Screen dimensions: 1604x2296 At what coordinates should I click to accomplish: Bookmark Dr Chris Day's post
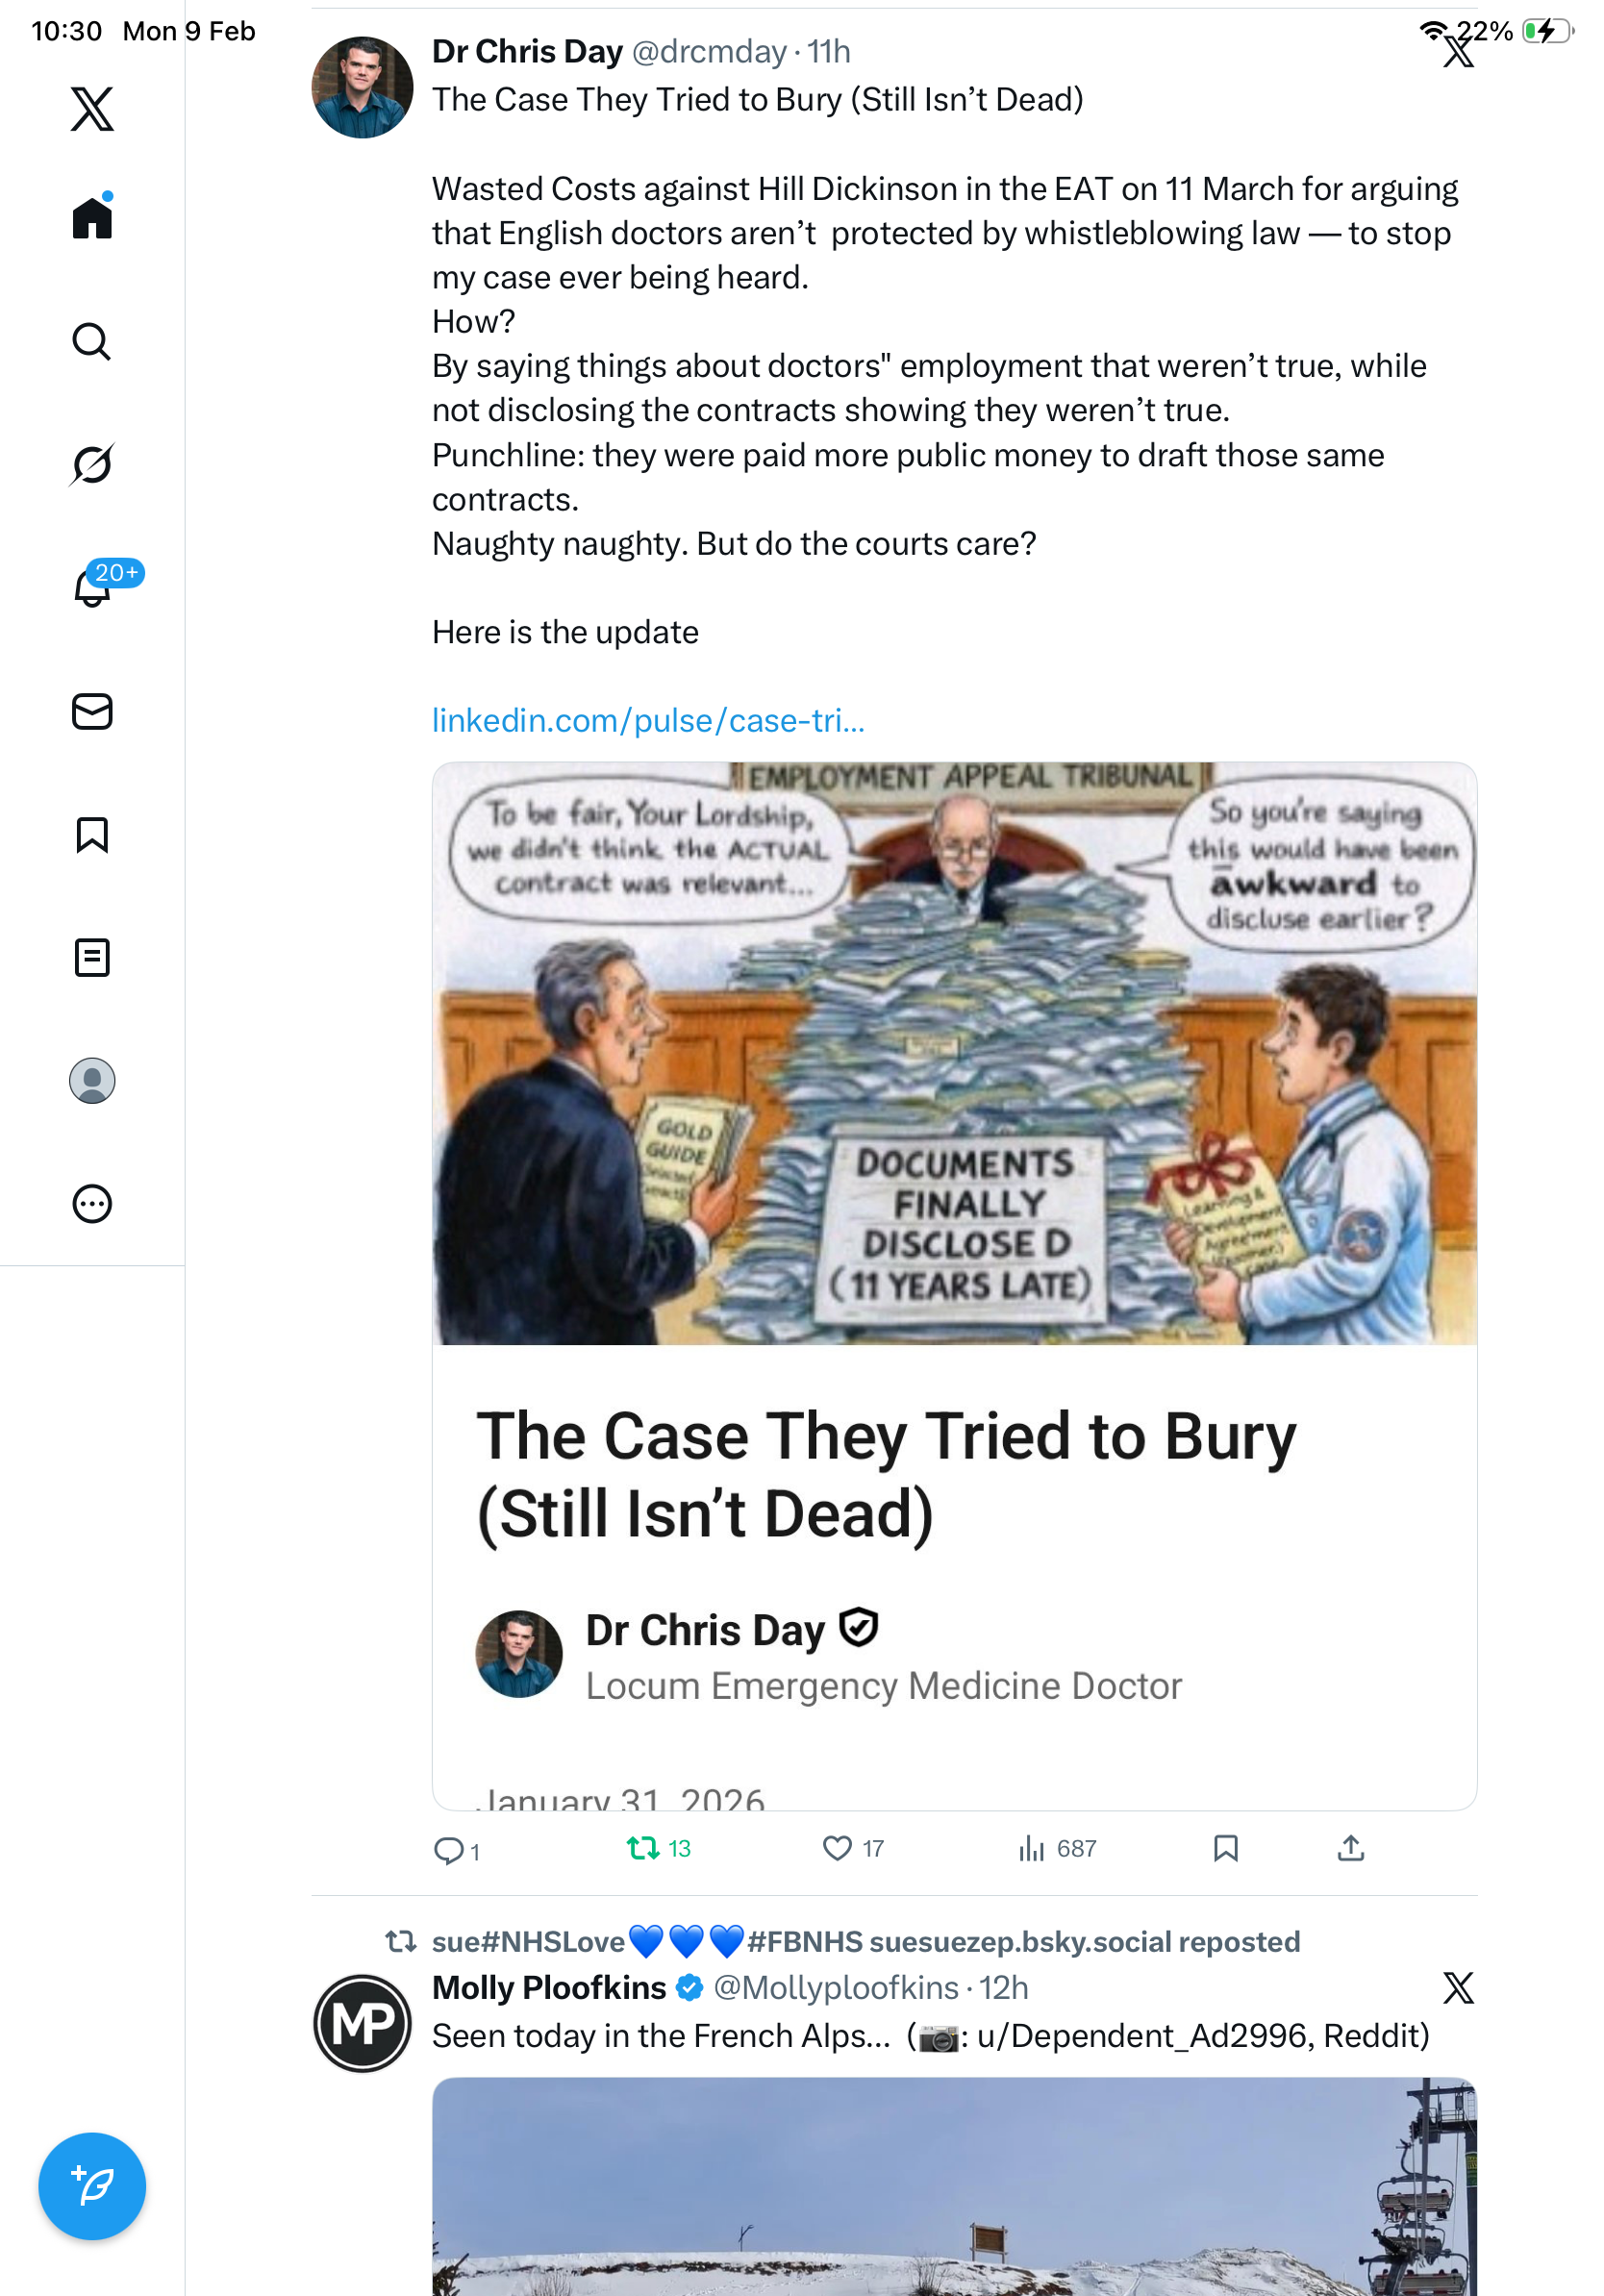1225,1848
